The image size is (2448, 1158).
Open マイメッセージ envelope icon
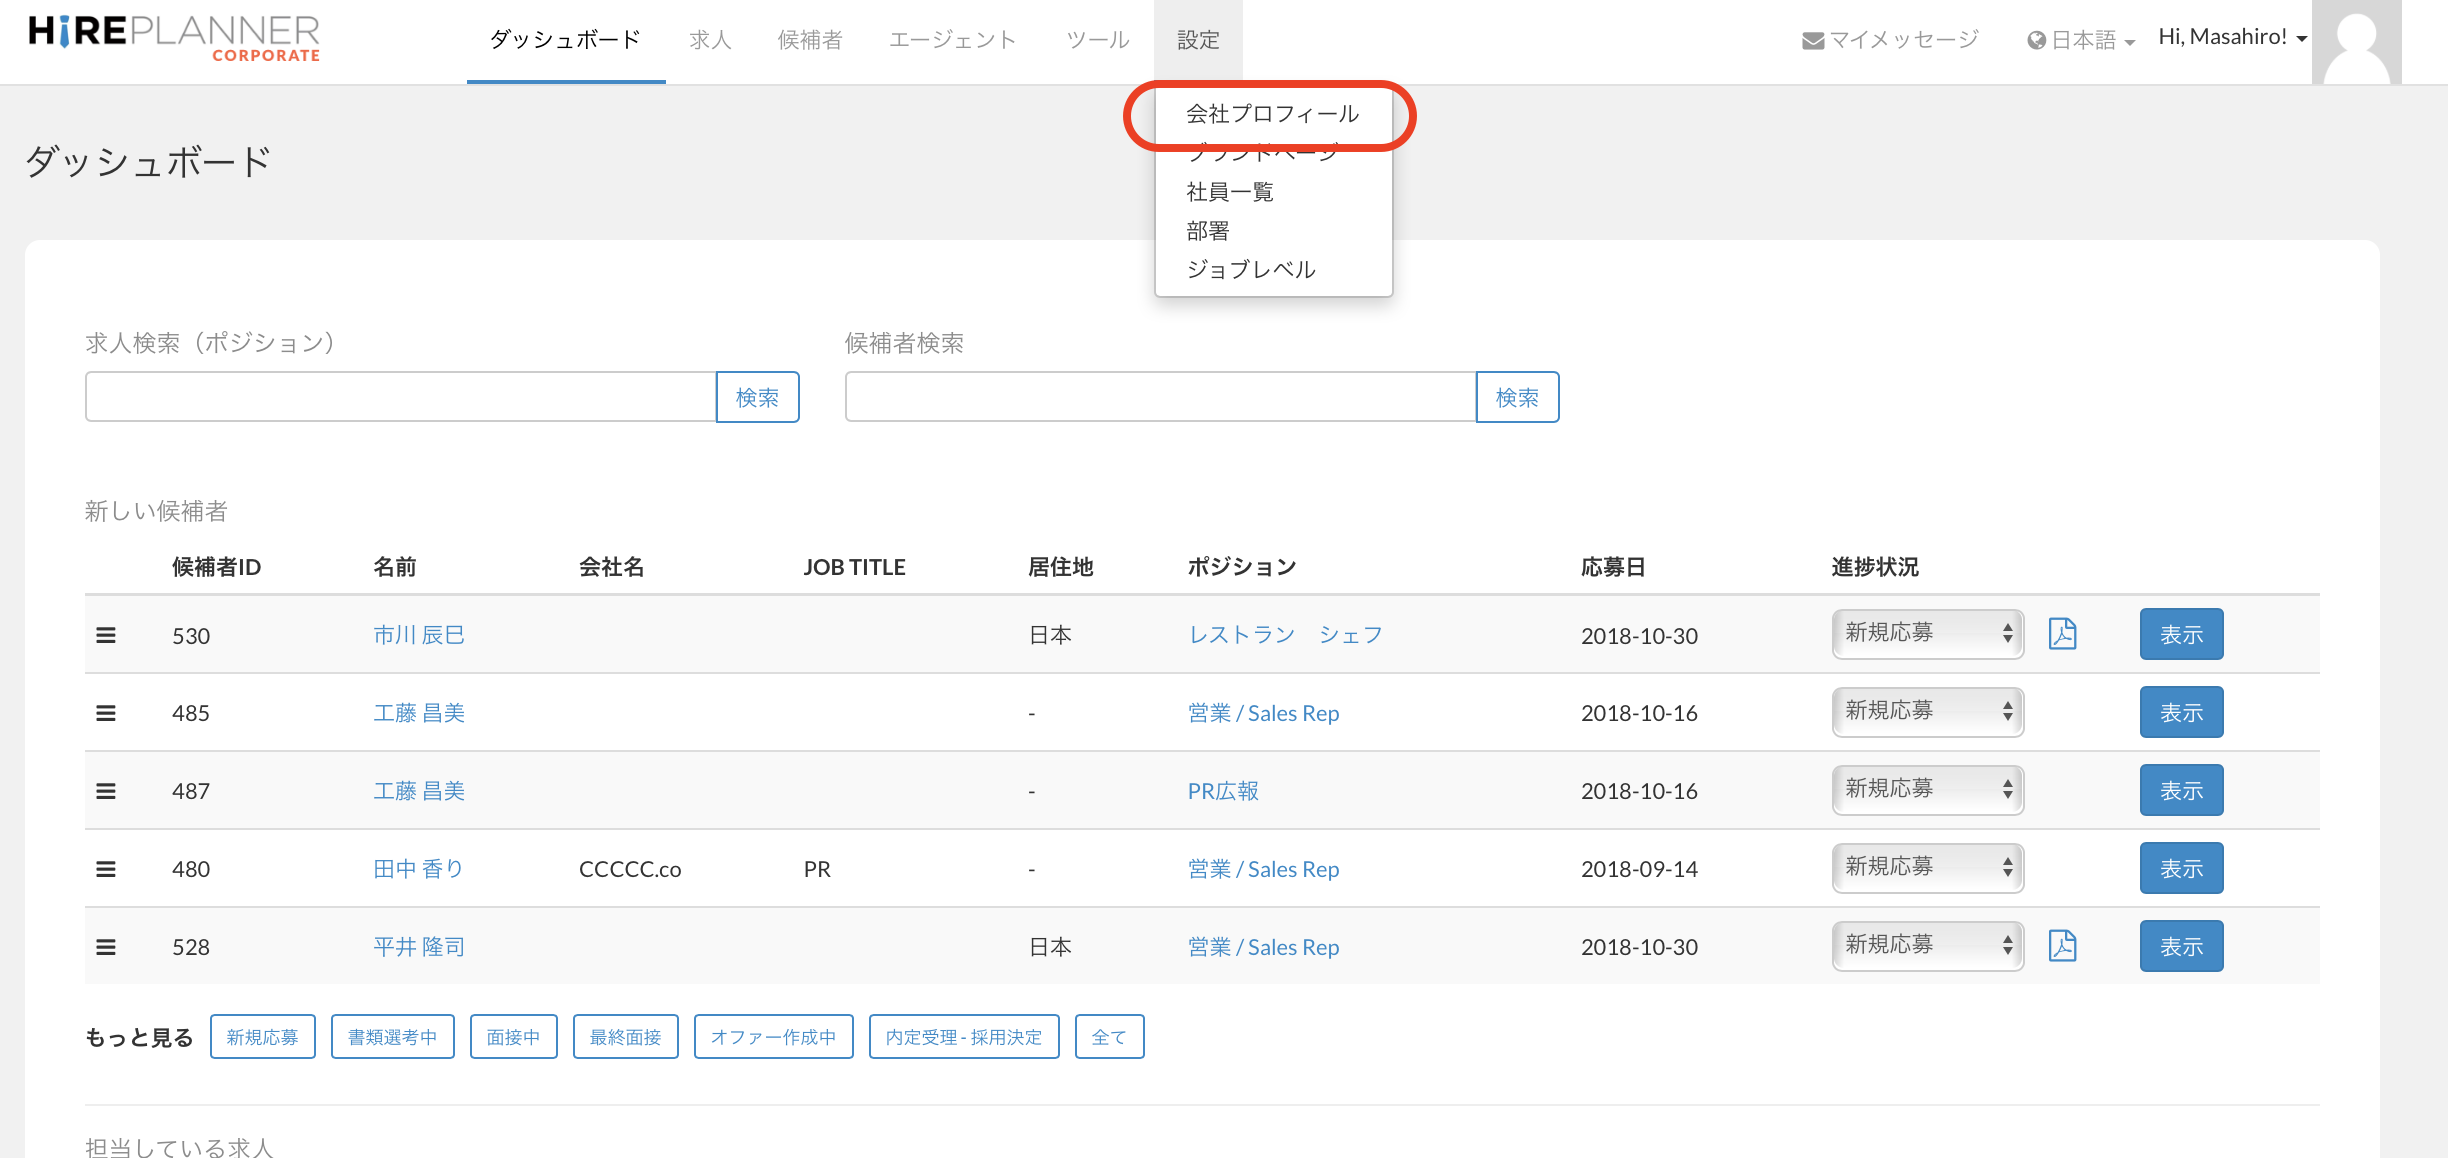coord(1812,40)
